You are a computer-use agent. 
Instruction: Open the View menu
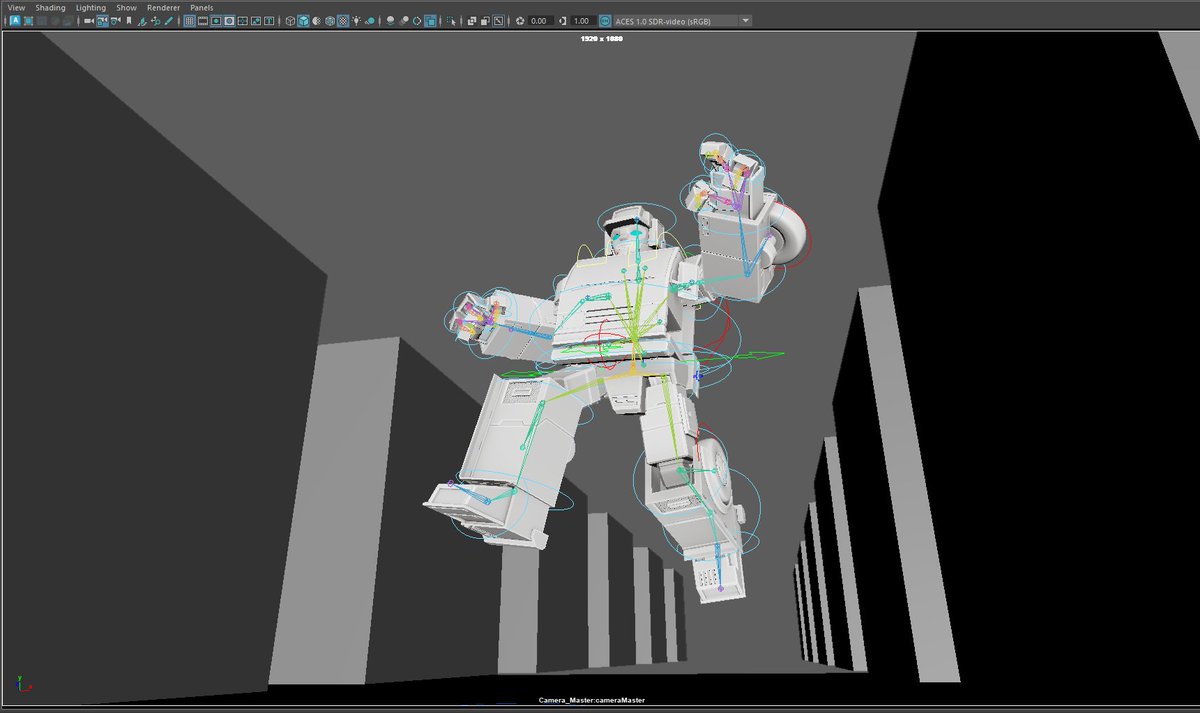tap(16, 7)
